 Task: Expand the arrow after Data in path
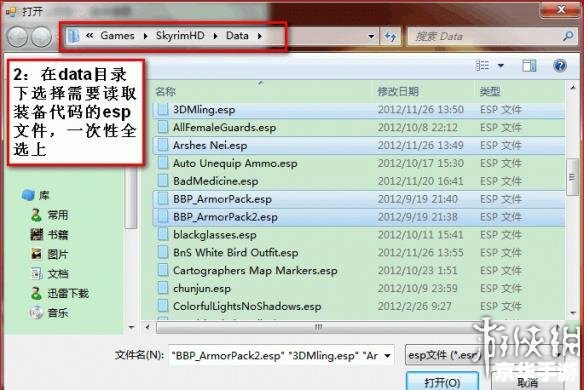click(260, 36)
